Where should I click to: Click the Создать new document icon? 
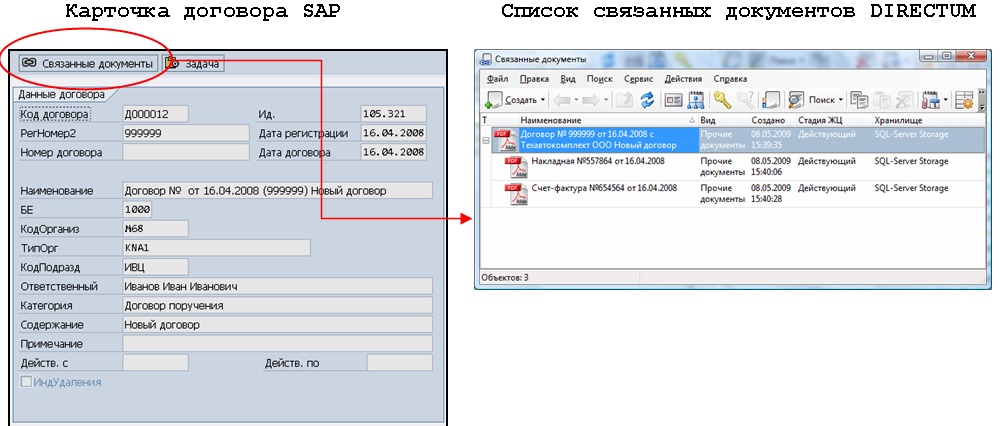coord(494,100)
